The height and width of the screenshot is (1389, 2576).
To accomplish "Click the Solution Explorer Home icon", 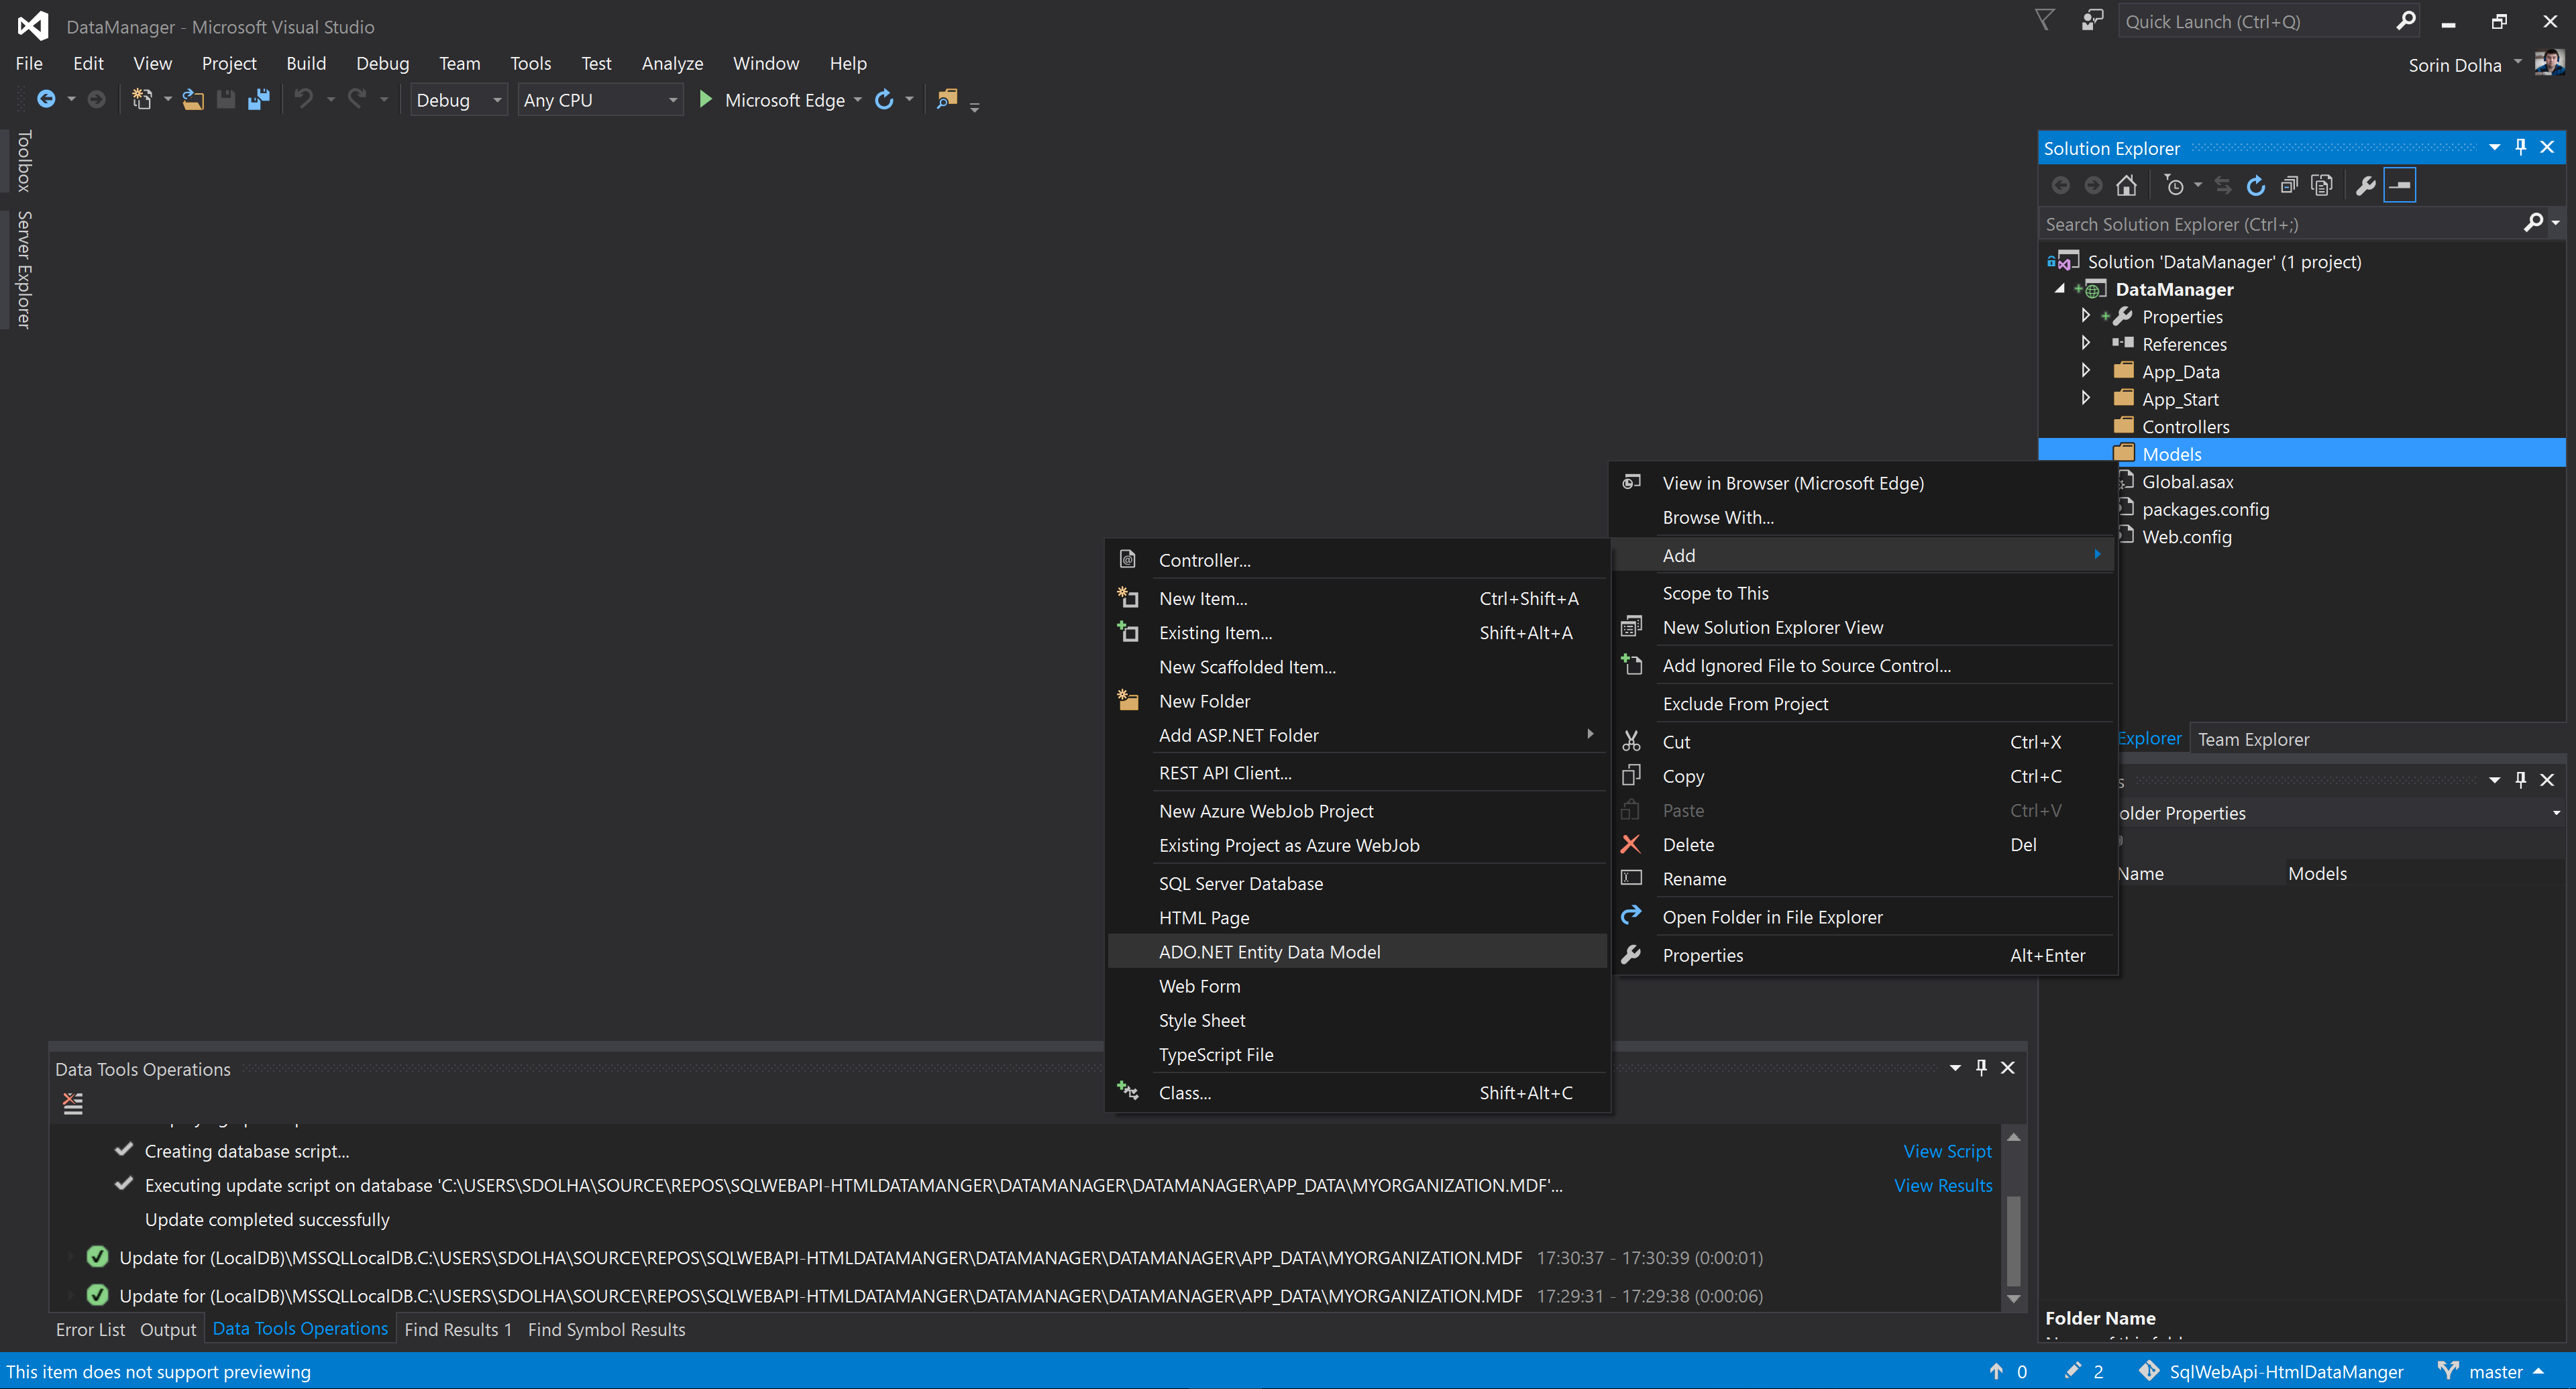I will pos(2126,185).
